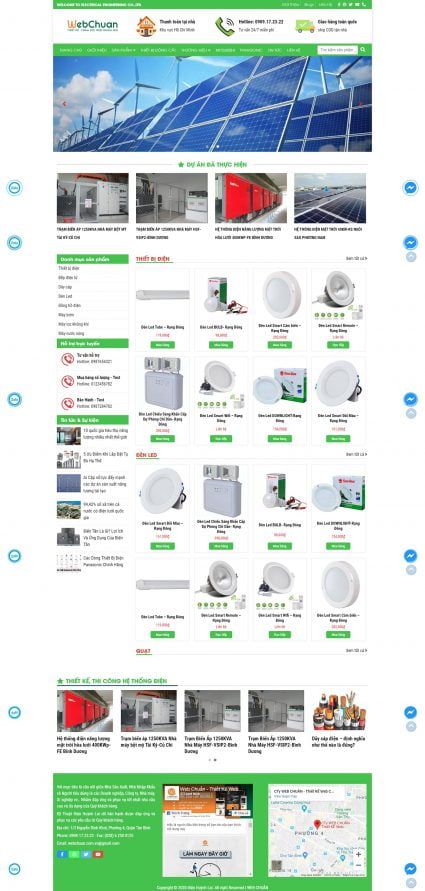Click Mua hàng under Đèn Led Tube
The width and height of the screenshot is (425, 891).
(x=162, y=345)
